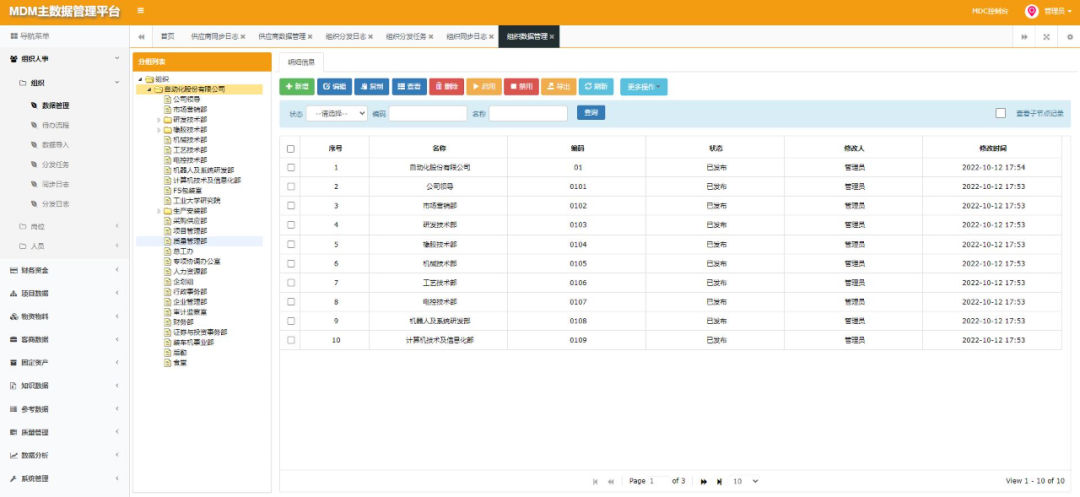
Task: Click the green 新增 button
Action: click(297, 87)
